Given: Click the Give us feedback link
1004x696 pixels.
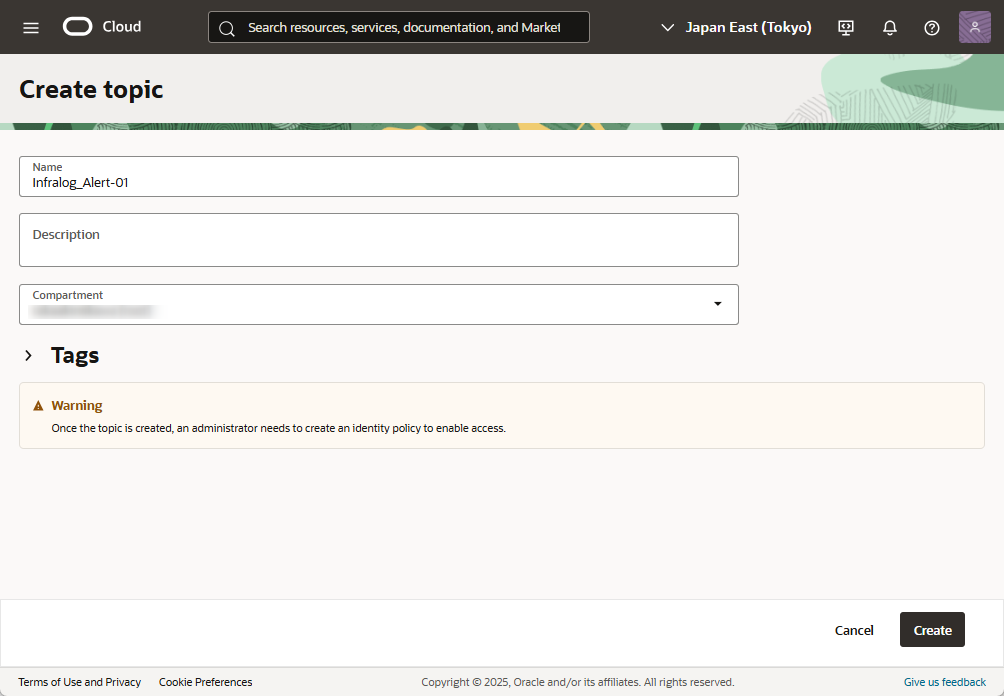Looking at the screenshot, I should [x=944, y=682].
